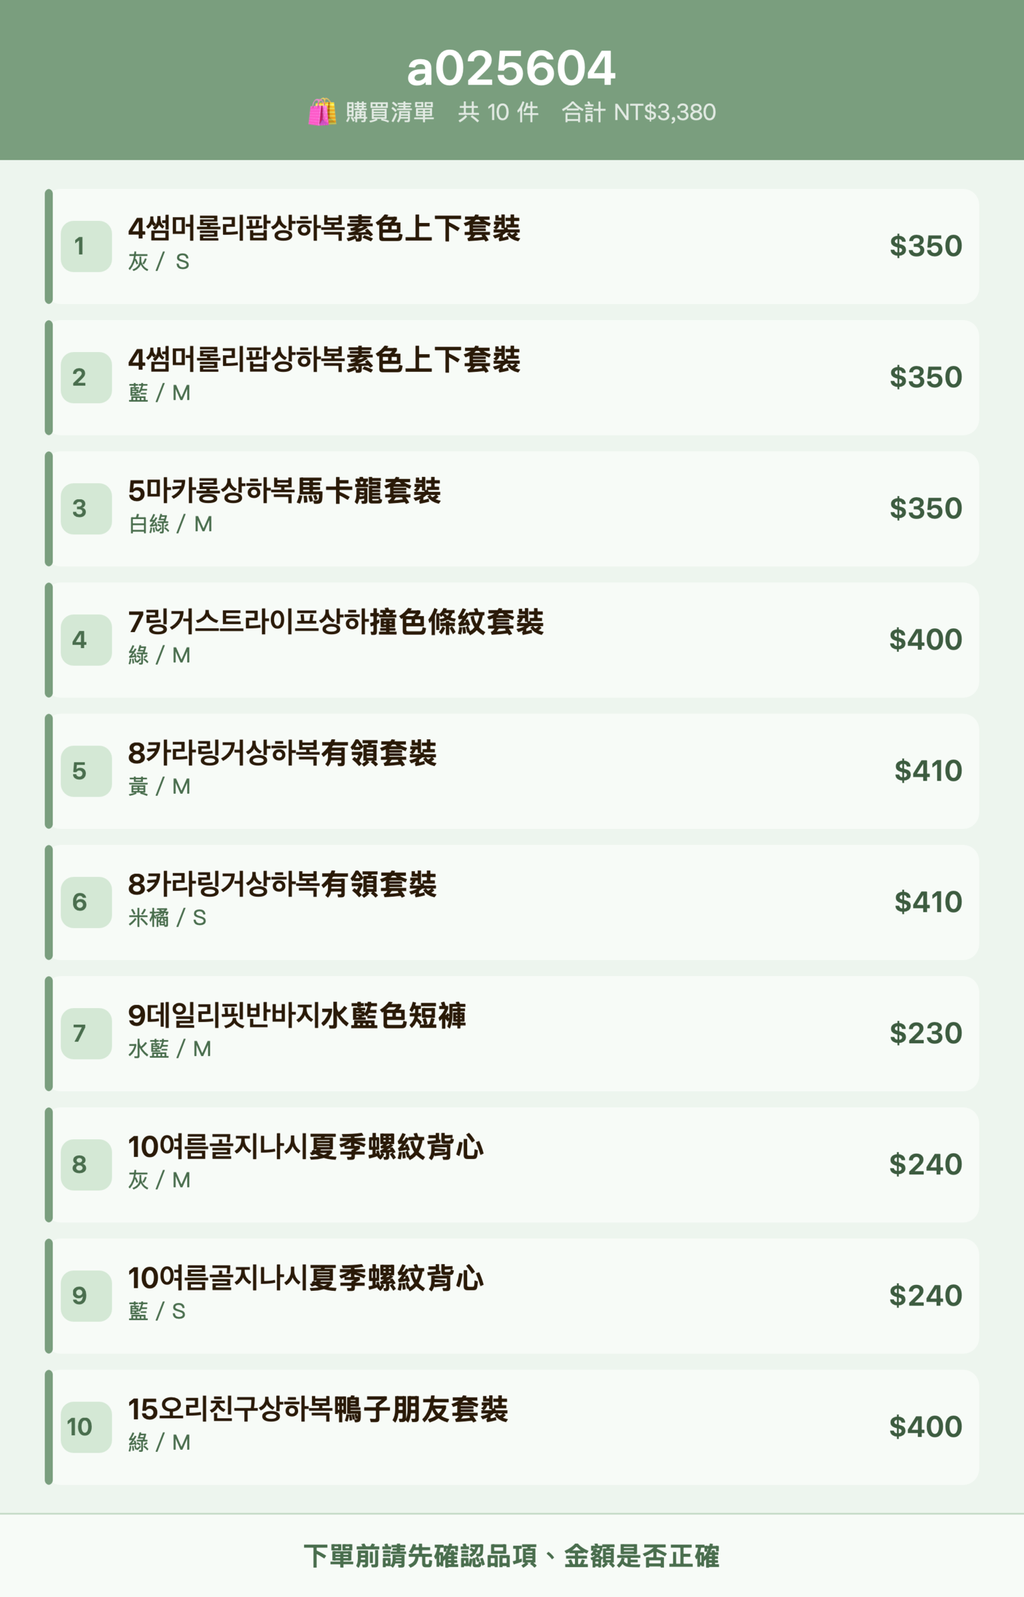Select the 米橘 / S variant text

(167, 917)
